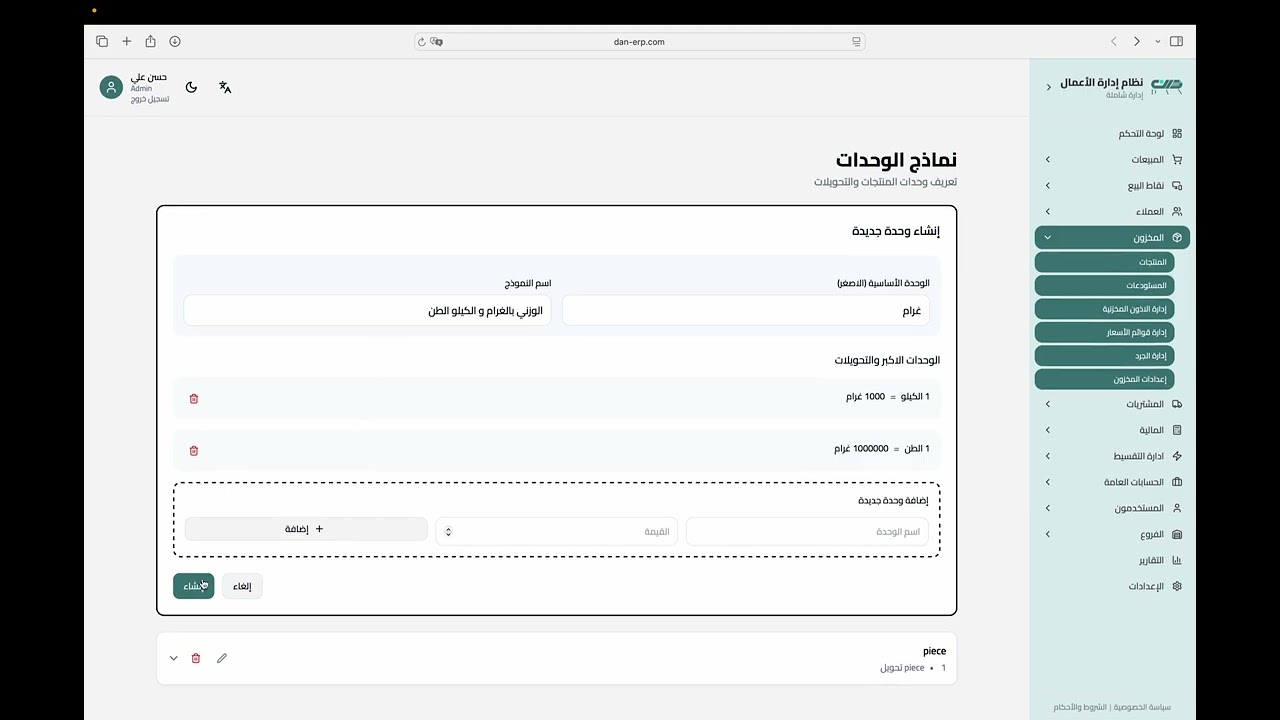
Task: Delete the piece unit template
Action: pos(196,658)
